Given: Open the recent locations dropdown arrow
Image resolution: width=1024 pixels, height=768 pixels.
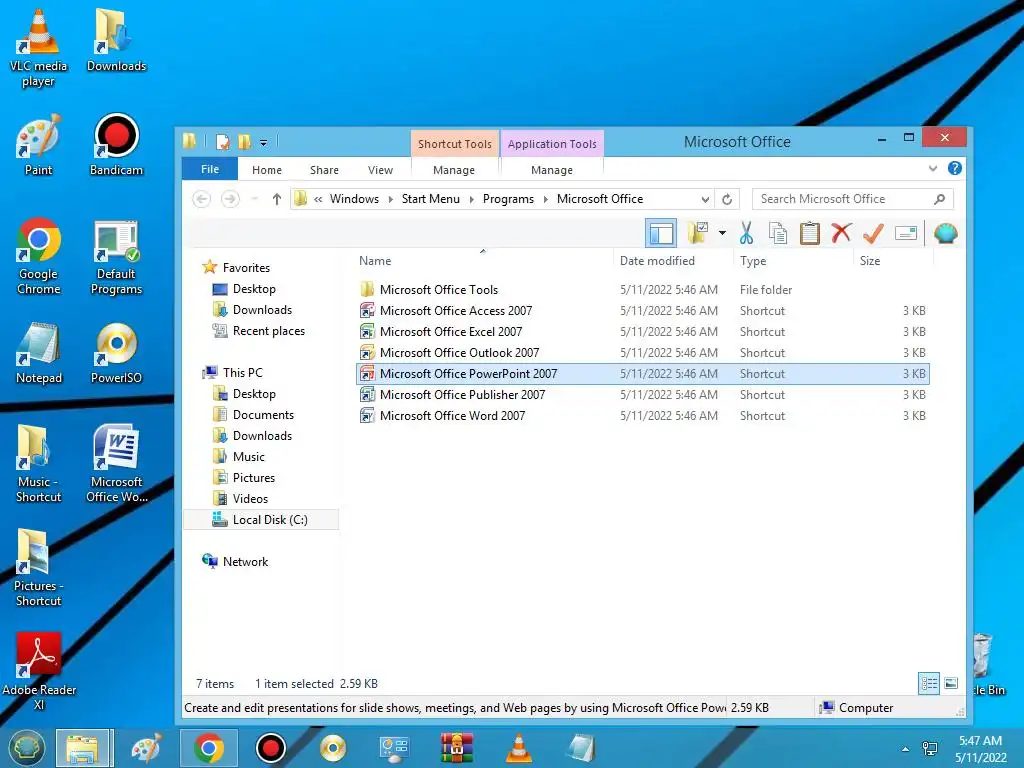Looking at the screenshot, I should point(255,199).
